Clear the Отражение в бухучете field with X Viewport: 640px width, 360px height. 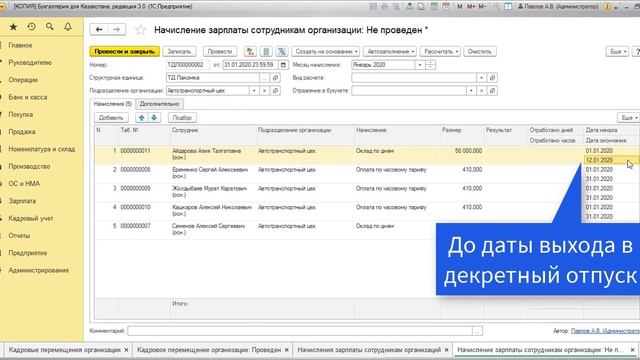coord(482,91)
